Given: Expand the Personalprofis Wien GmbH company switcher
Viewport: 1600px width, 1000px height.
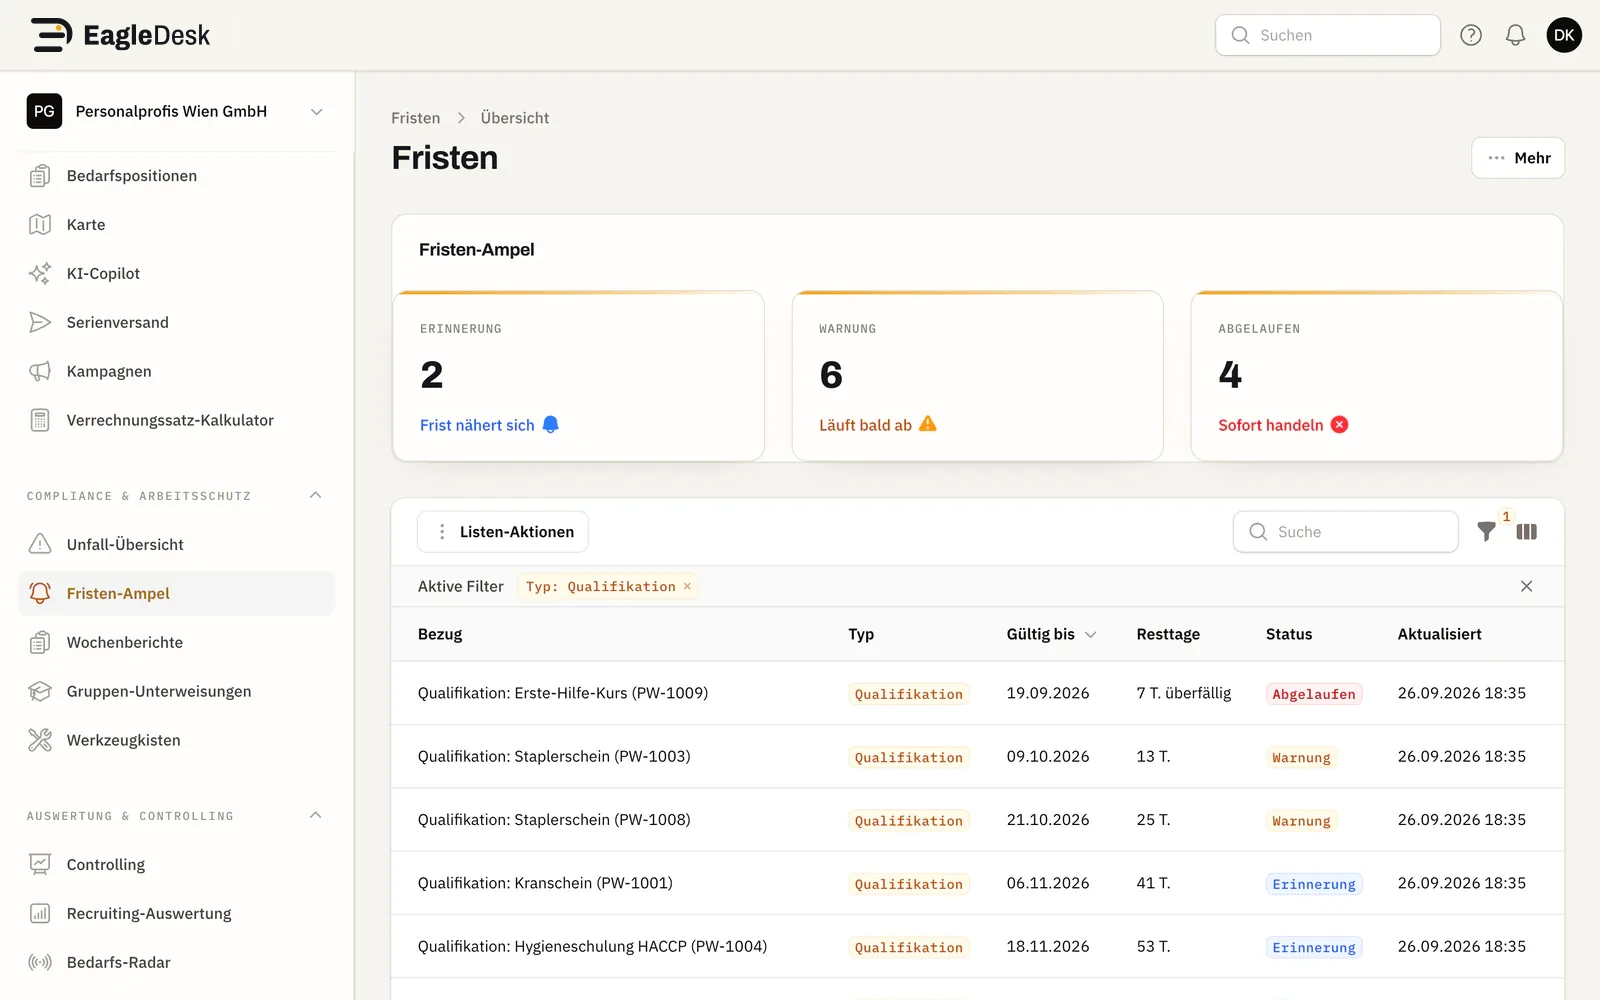Looking at the screenshot, I should coord(177,112).
